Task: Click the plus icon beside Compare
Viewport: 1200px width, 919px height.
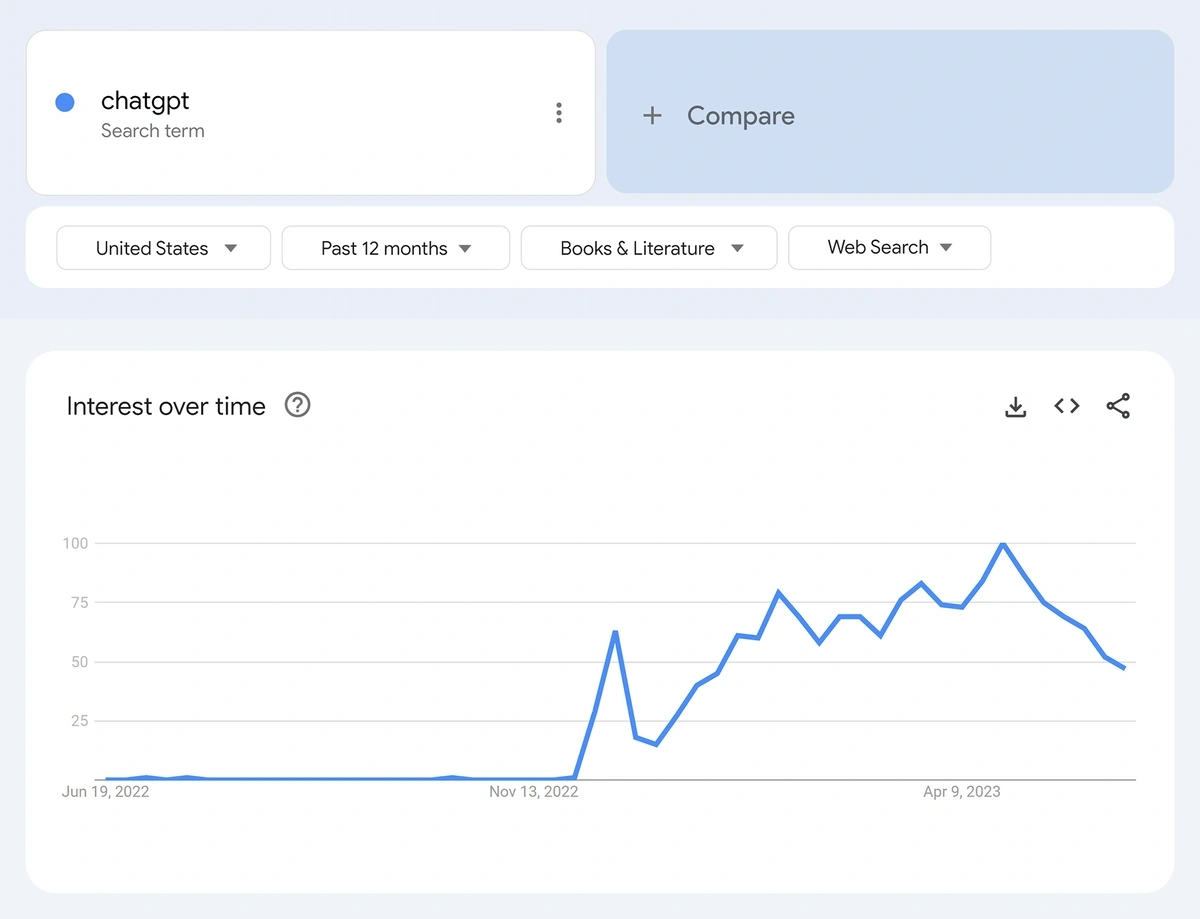Action: tap(652, 116)
